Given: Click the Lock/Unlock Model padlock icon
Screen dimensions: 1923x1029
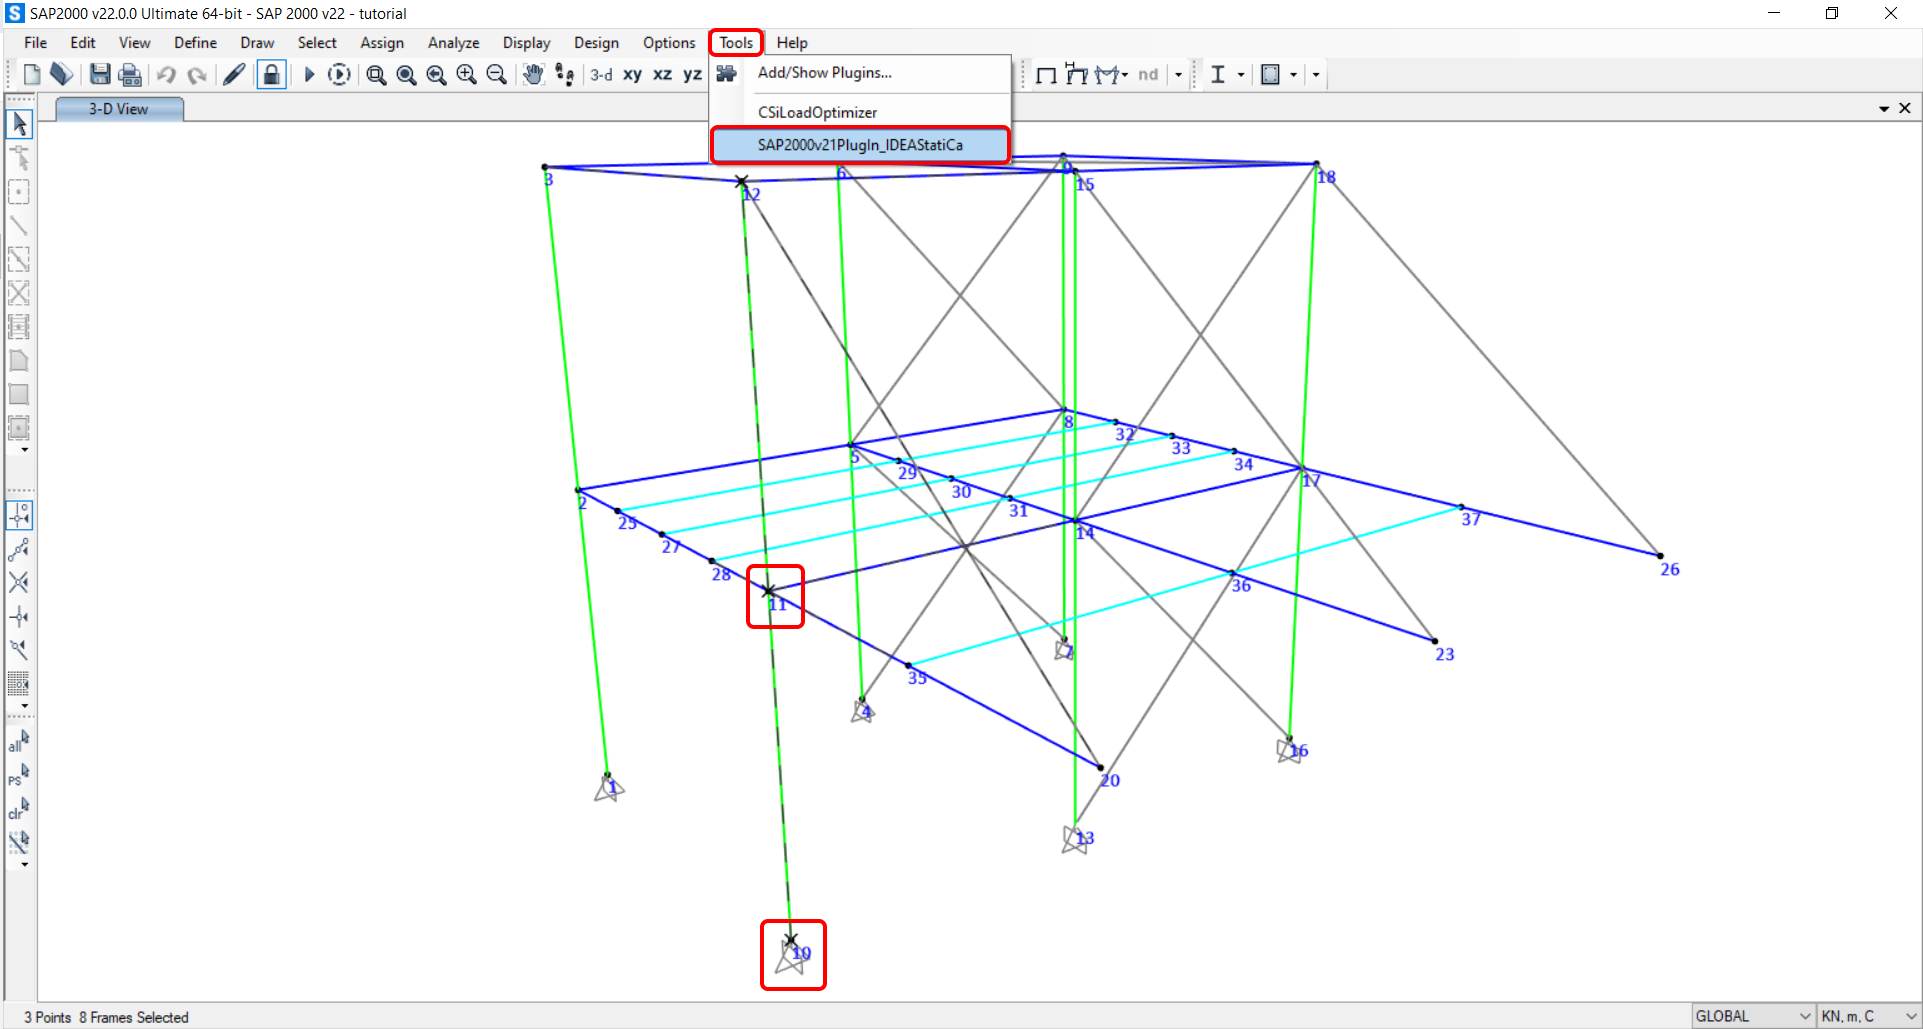Looking at the screenshot, I should [271, 75].
